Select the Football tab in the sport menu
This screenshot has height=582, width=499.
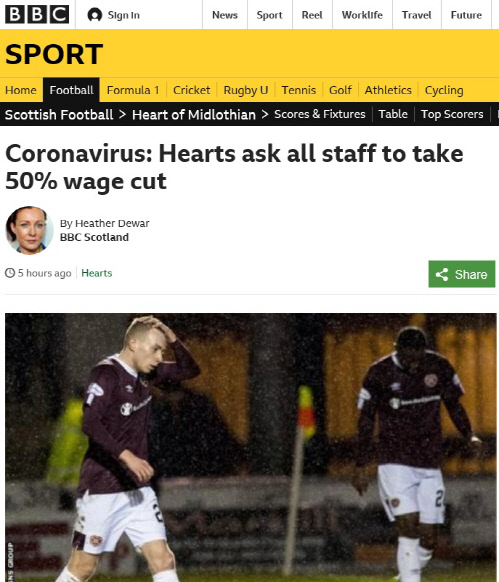pos(71,90)
